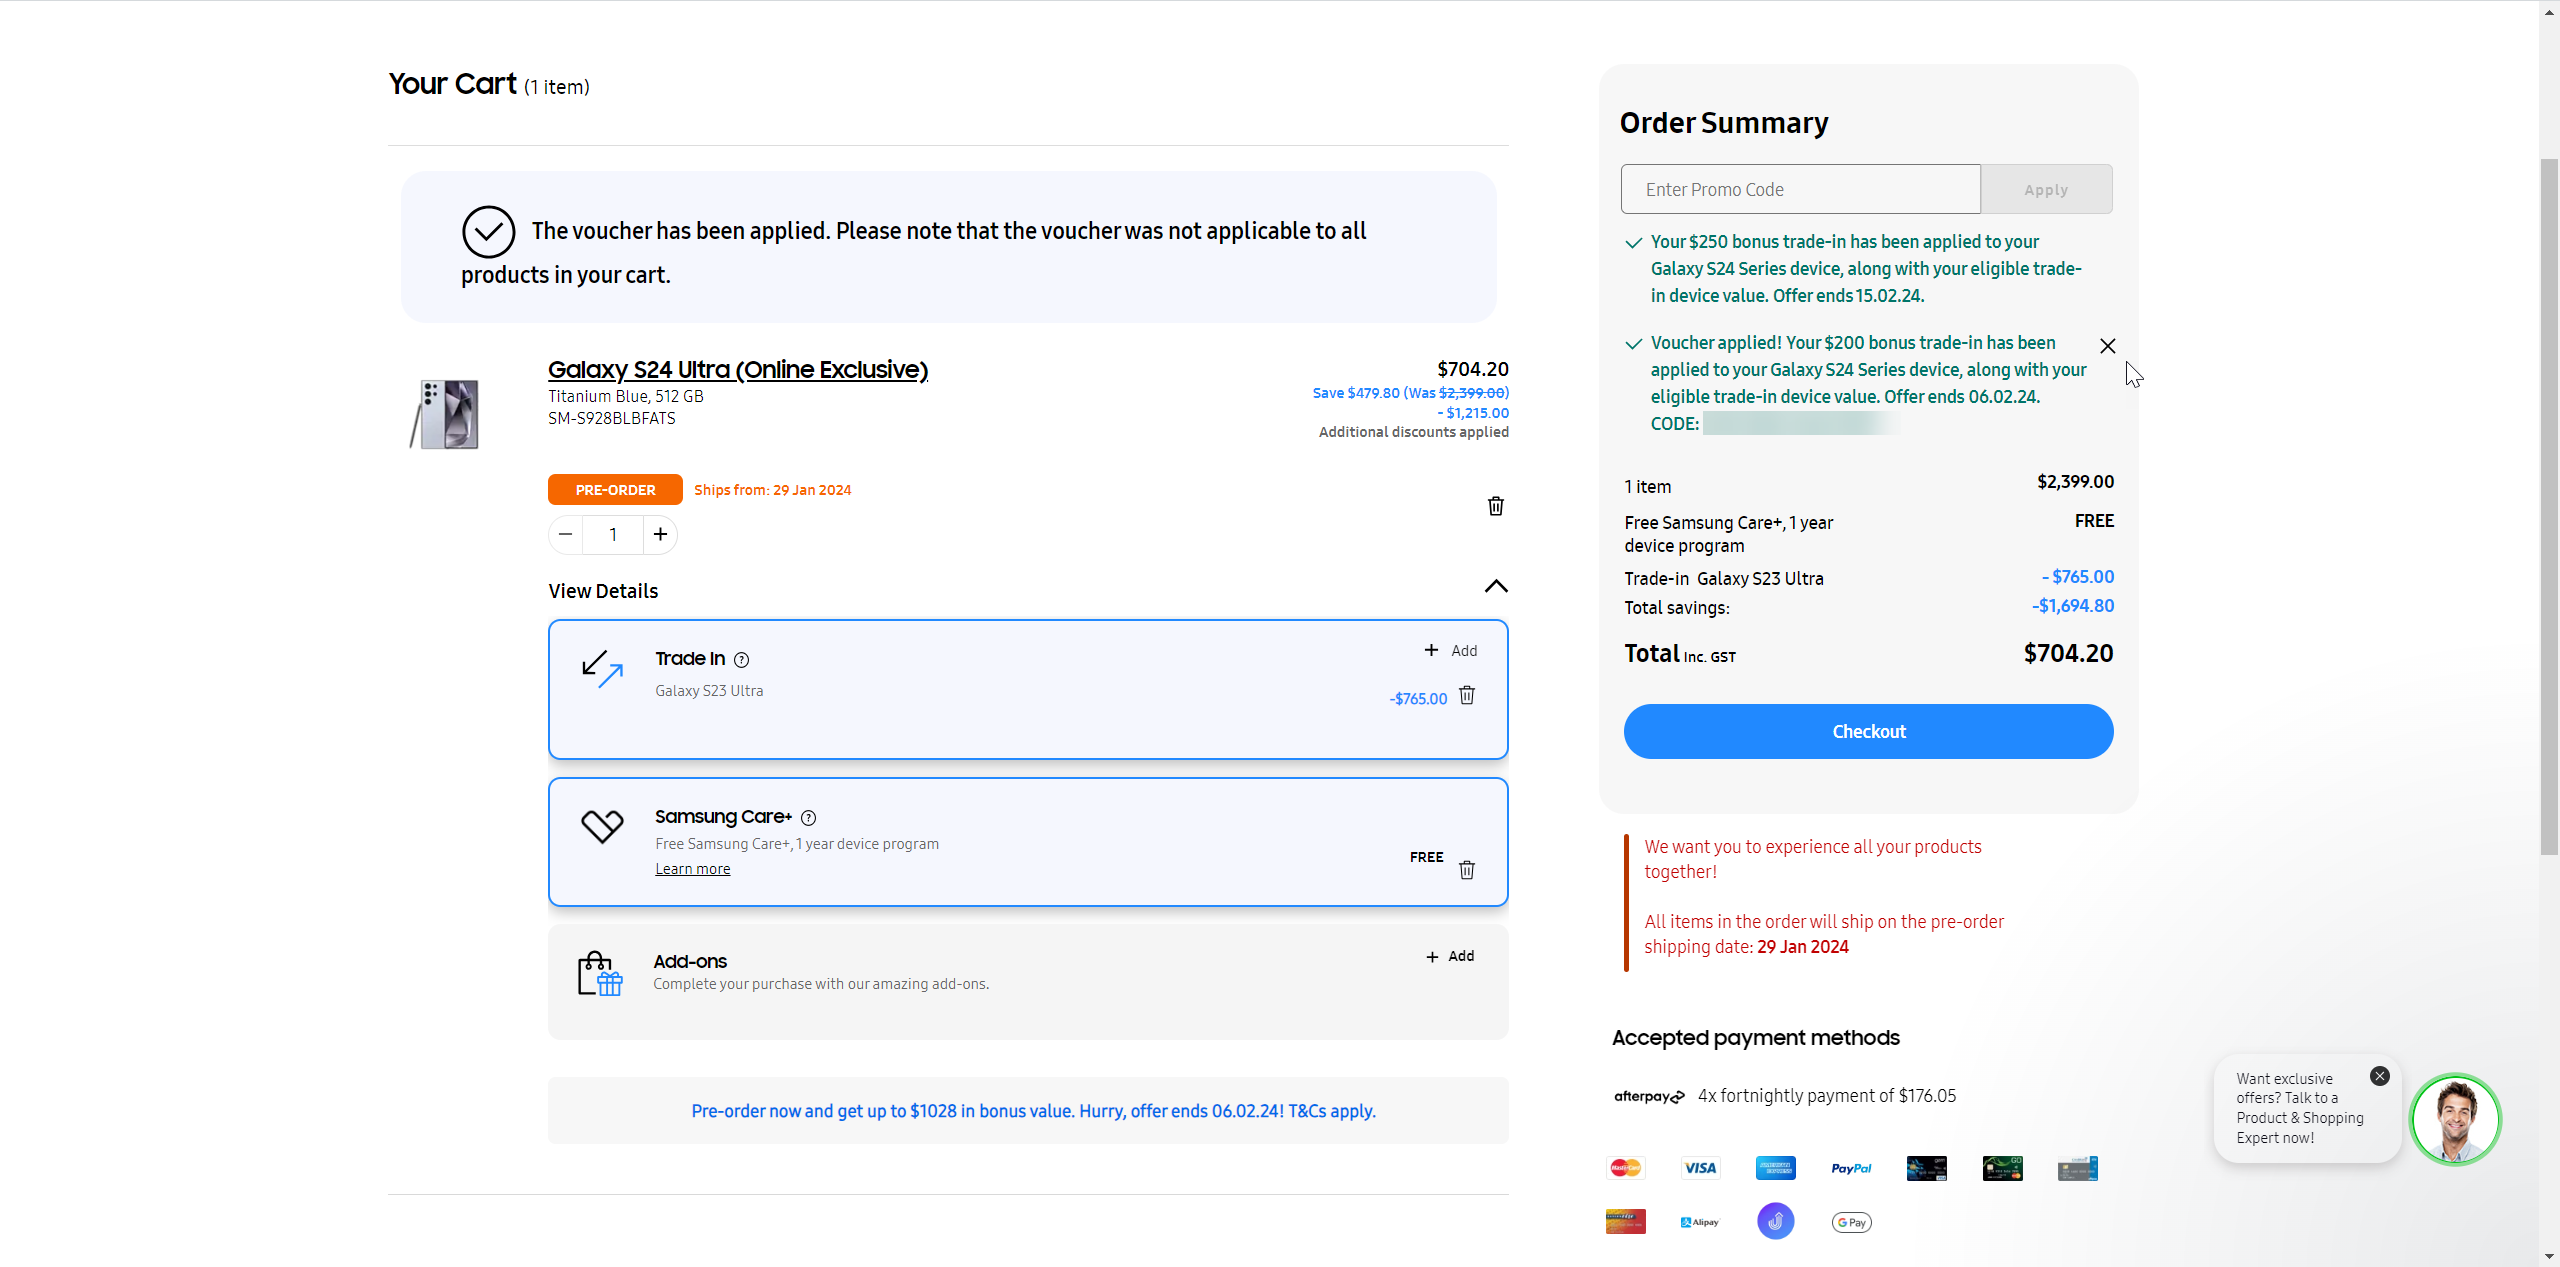Open Samsung Care+ Learn more link
2560x1267 pixels.
693,869
